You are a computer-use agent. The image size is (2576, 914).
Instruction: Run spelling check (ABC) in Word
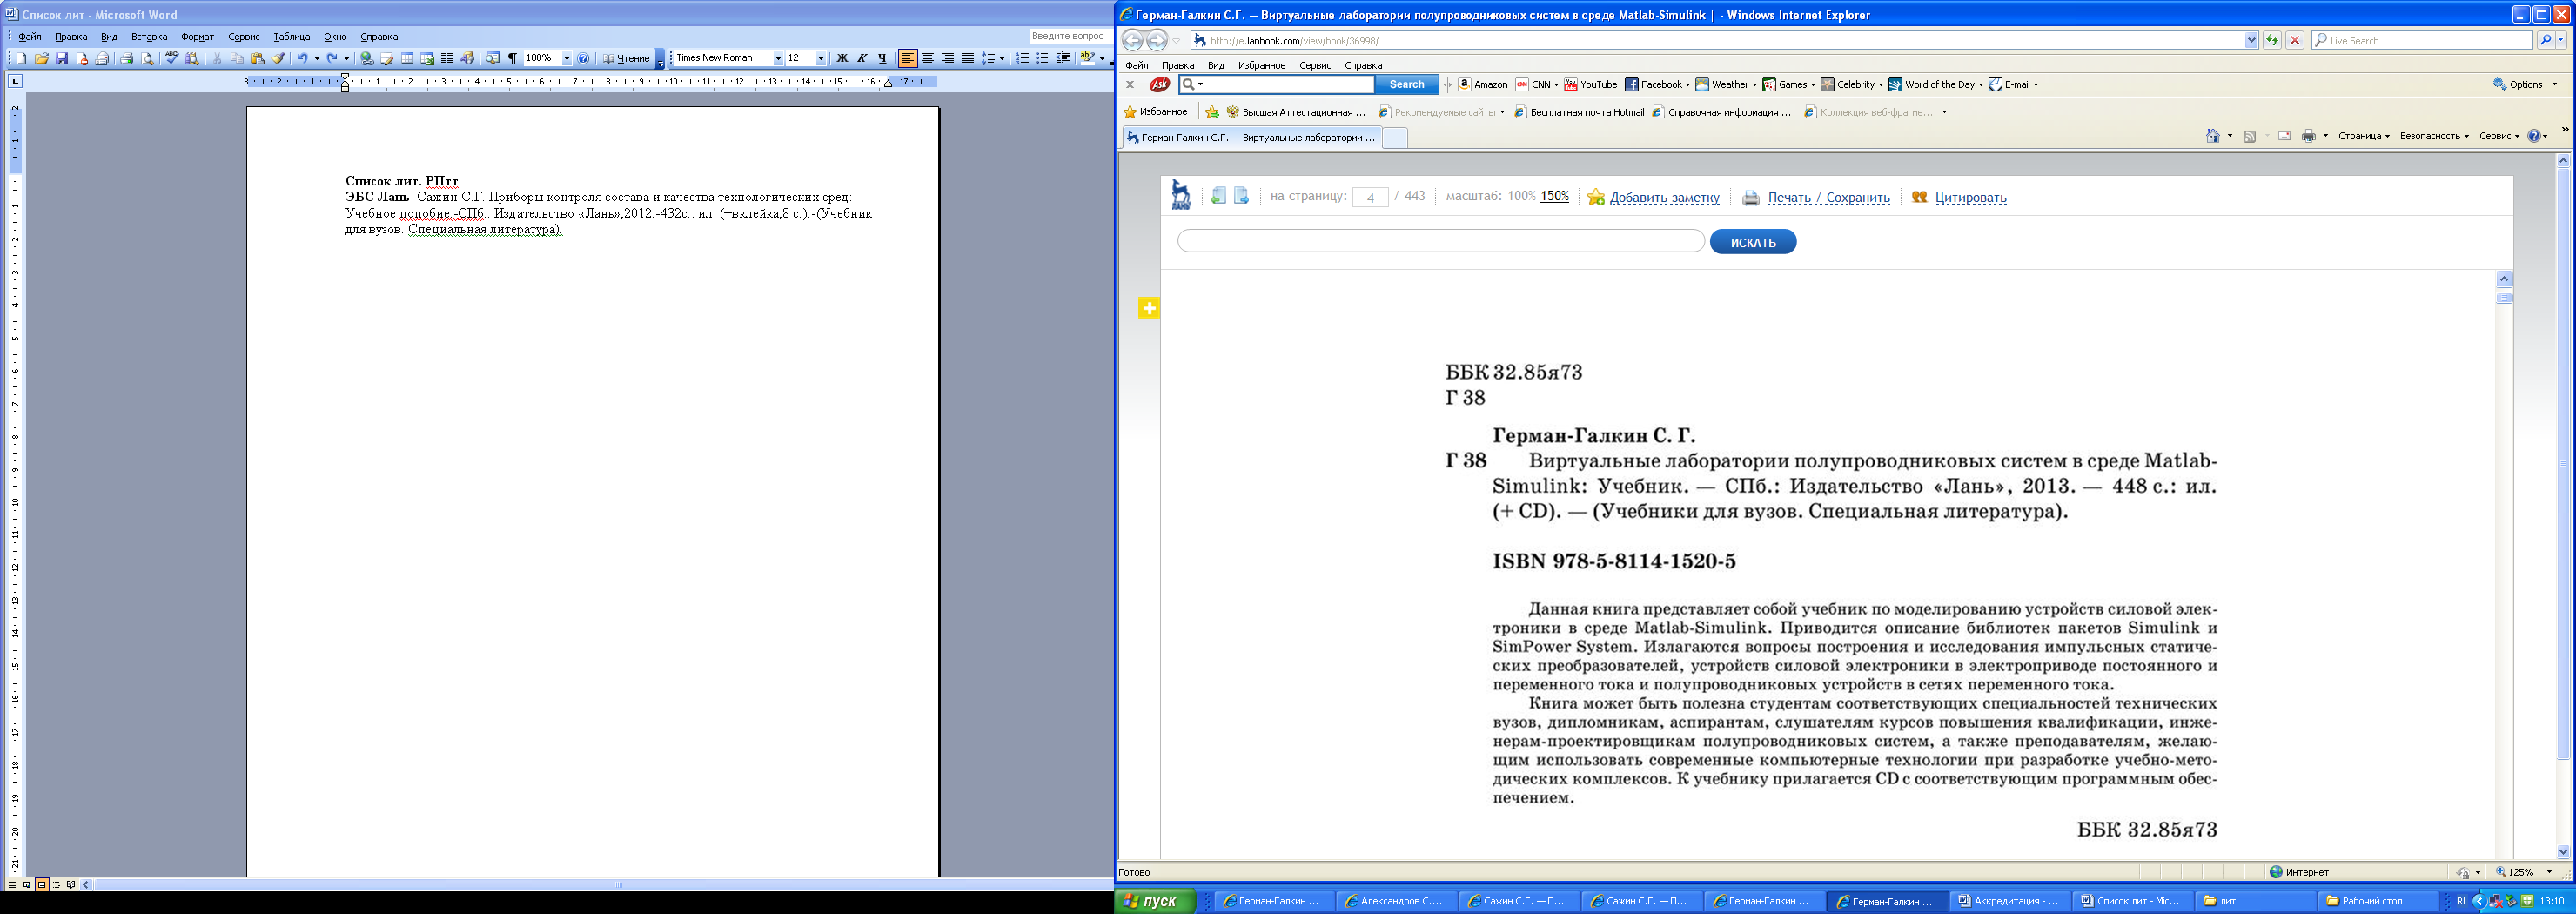172,58
